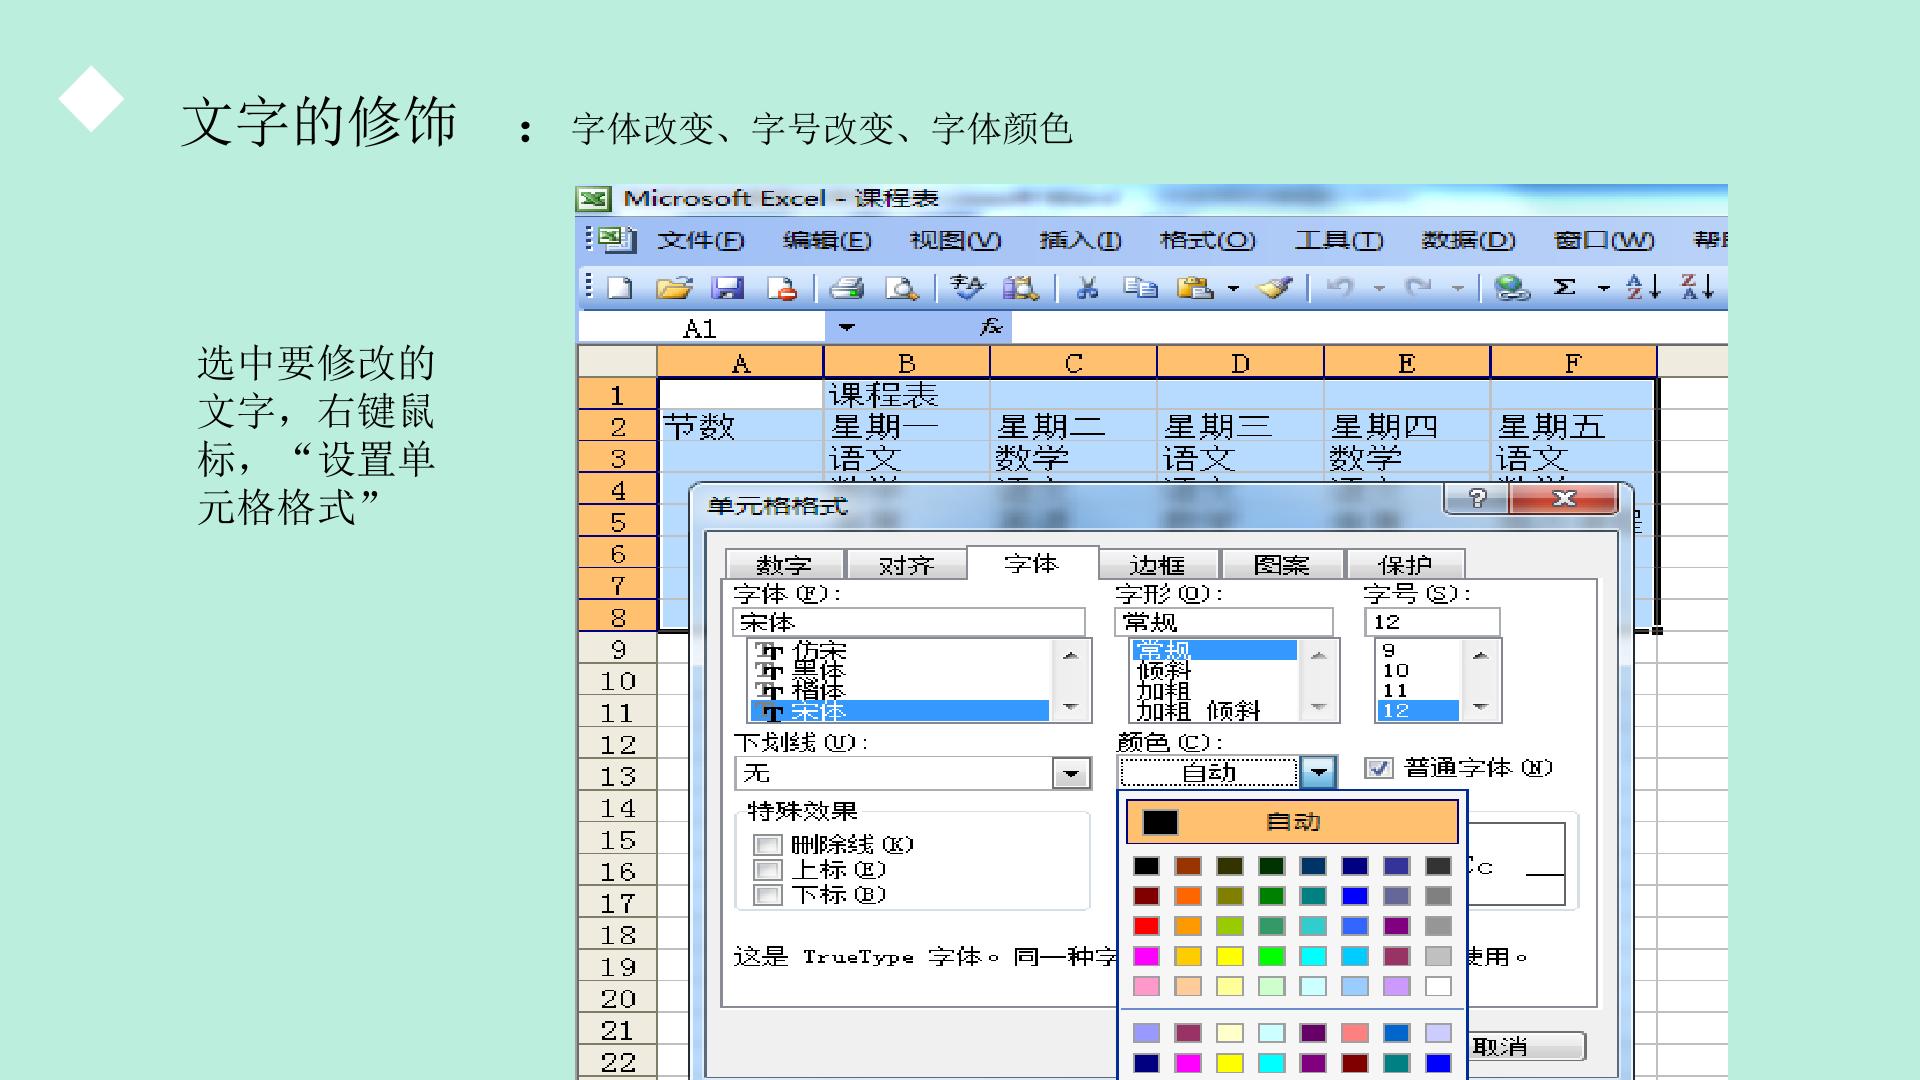Switch to the 对齐 tab

click(x=906, y=565)
